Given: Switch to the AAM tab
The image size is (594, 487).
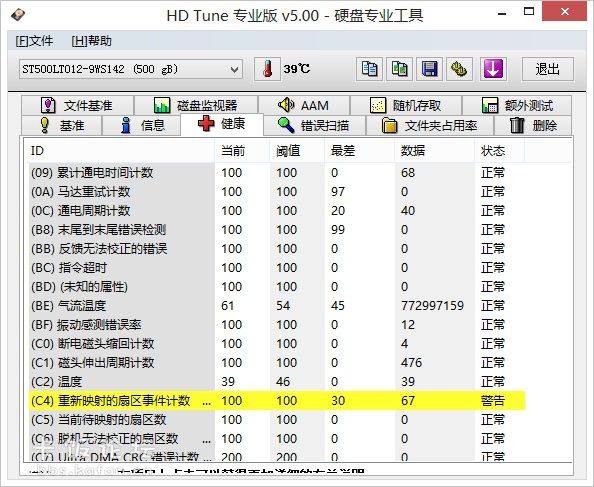Looking at the screenshot, I should tap(304, 105).
